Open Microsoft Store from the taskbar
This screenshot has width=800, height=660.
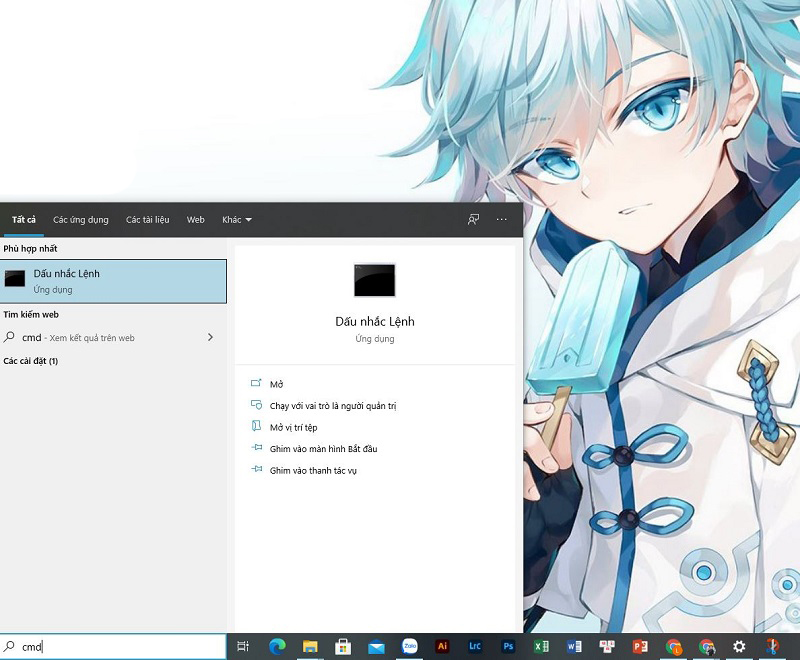coord(343,647)
